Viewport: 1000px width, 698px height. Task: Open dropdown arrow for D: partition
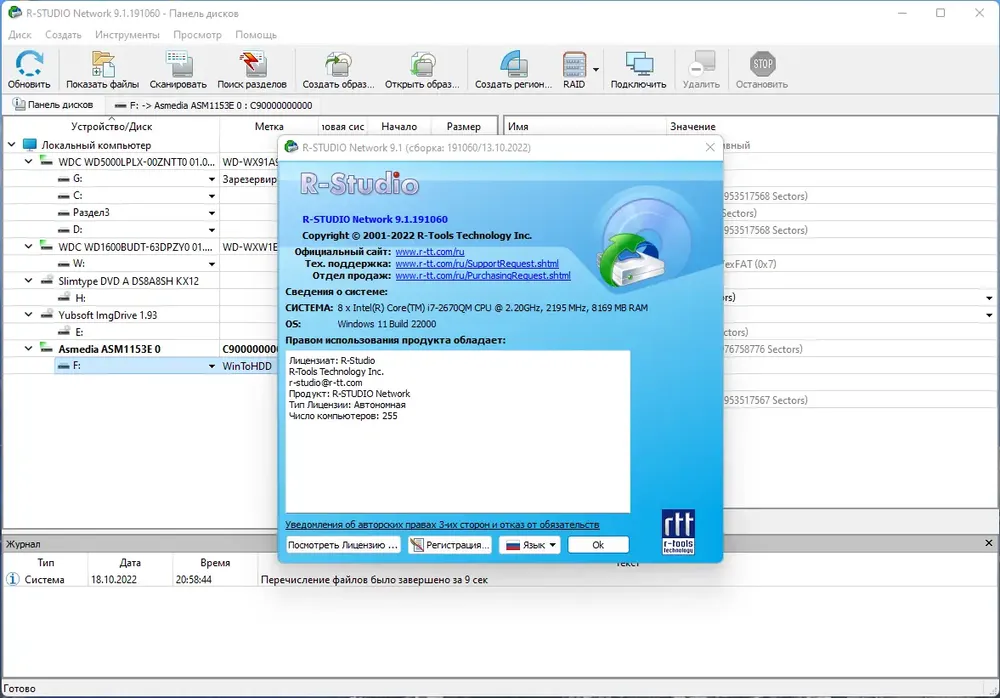click(212, 230)
